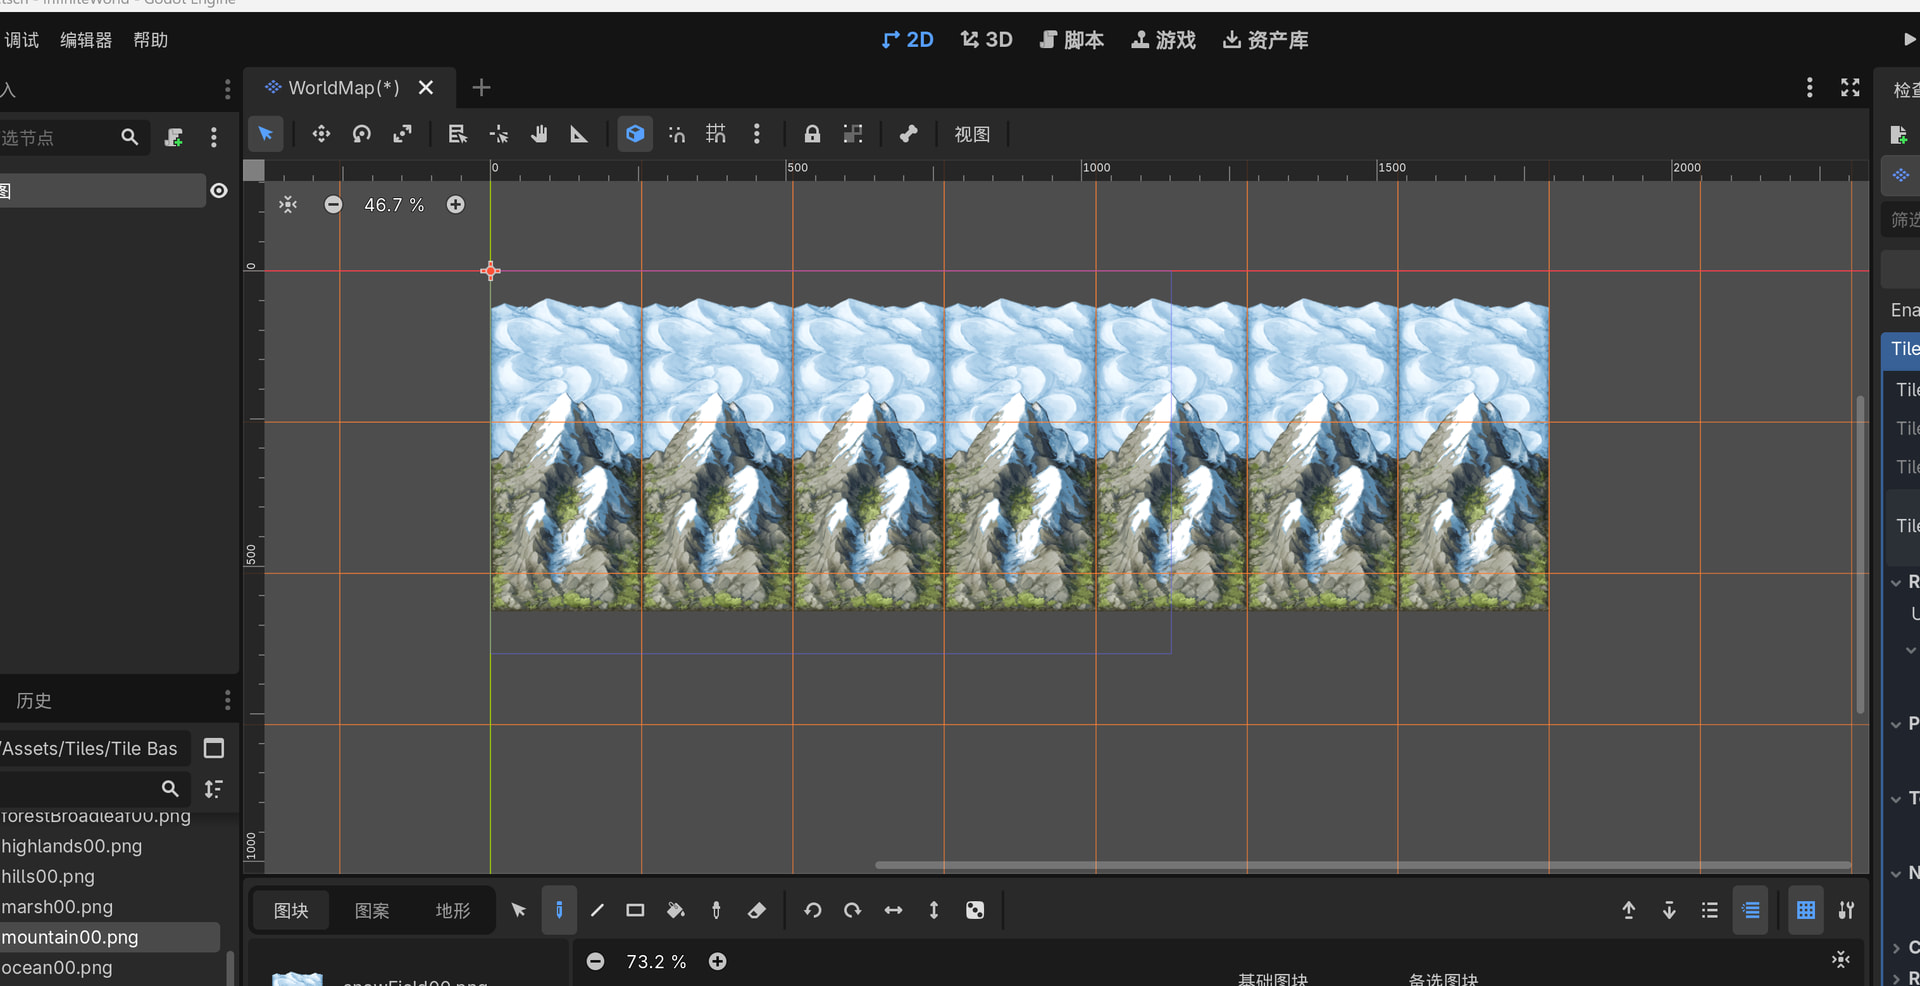Open the 地形 terrains tab
This screenshot has height=986, width=1920.
[x=452, y=910]
